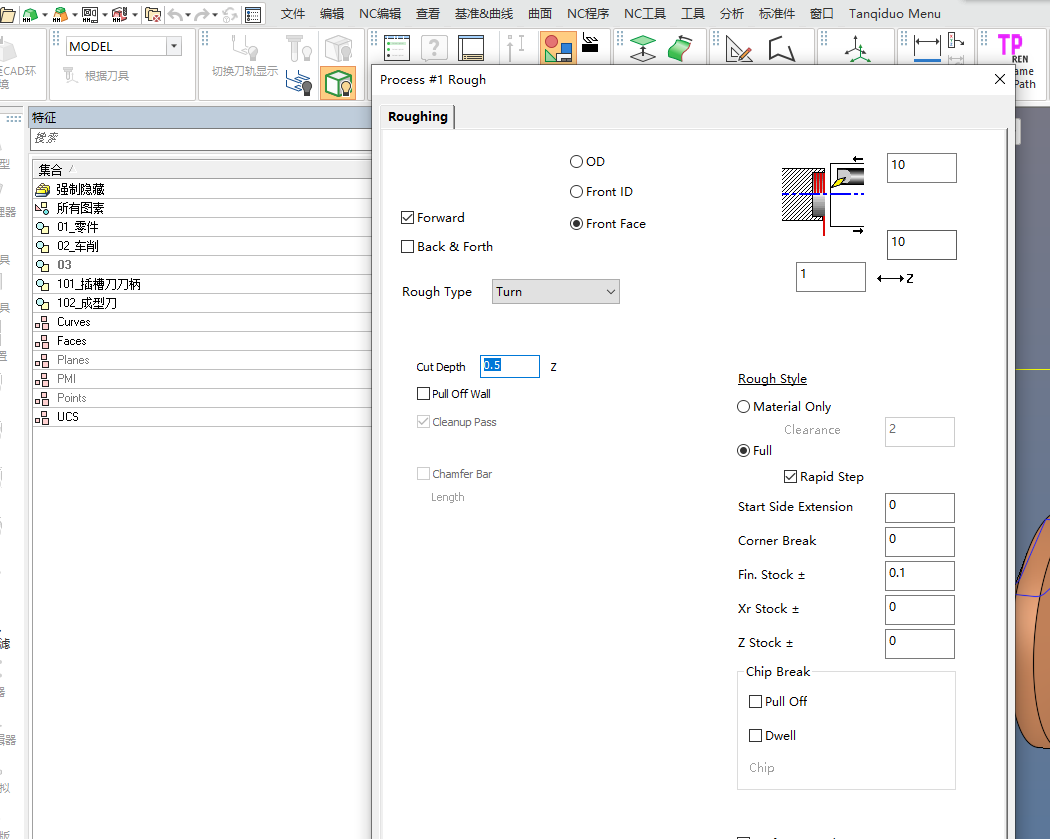Close the Process #1 Rough dialog
1050x839 pixels.
1000,79
